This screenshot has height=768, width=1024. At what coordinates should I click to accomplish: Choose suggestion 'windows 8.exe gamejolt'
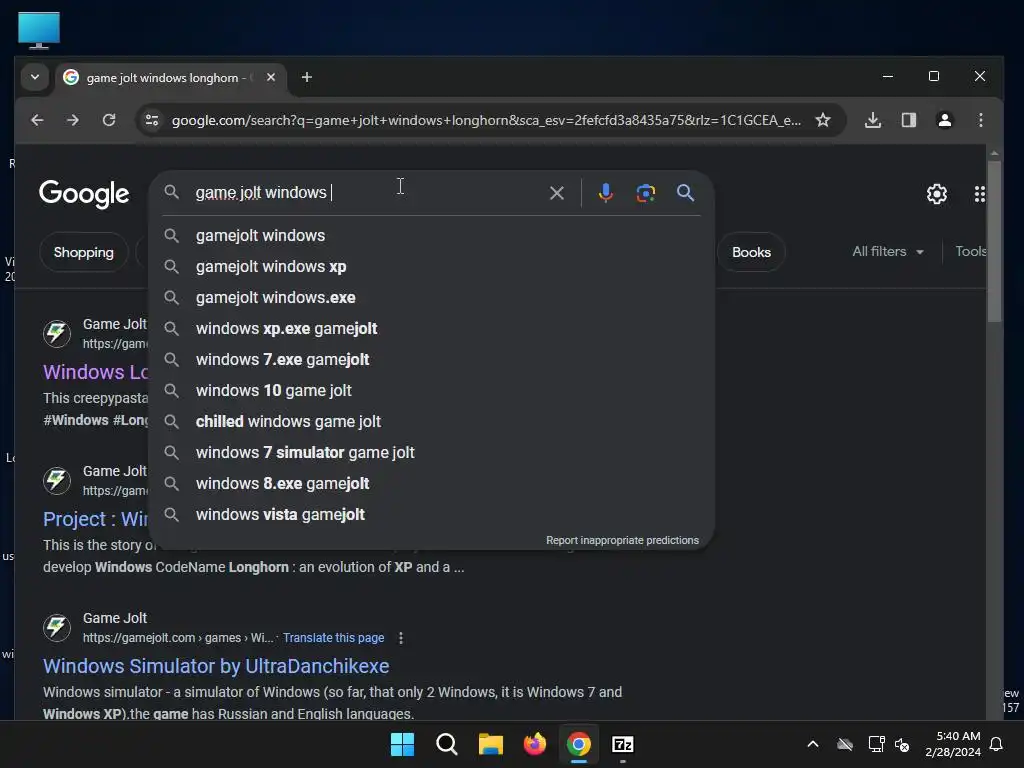pyautogui.click(x=432, y=484)
